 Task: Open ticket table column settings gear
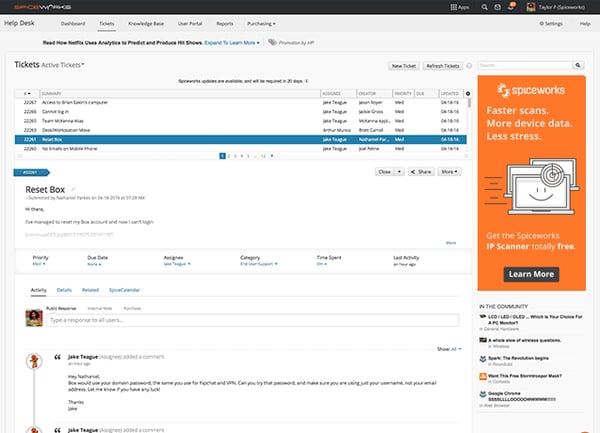(467, 93)
